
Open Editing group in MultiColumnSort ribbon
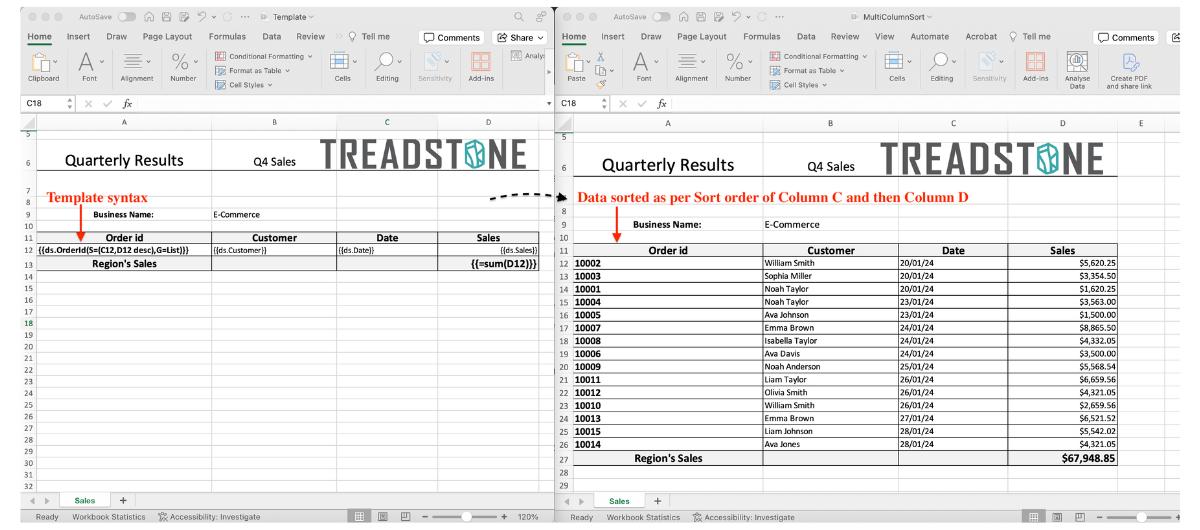[942, 67]
